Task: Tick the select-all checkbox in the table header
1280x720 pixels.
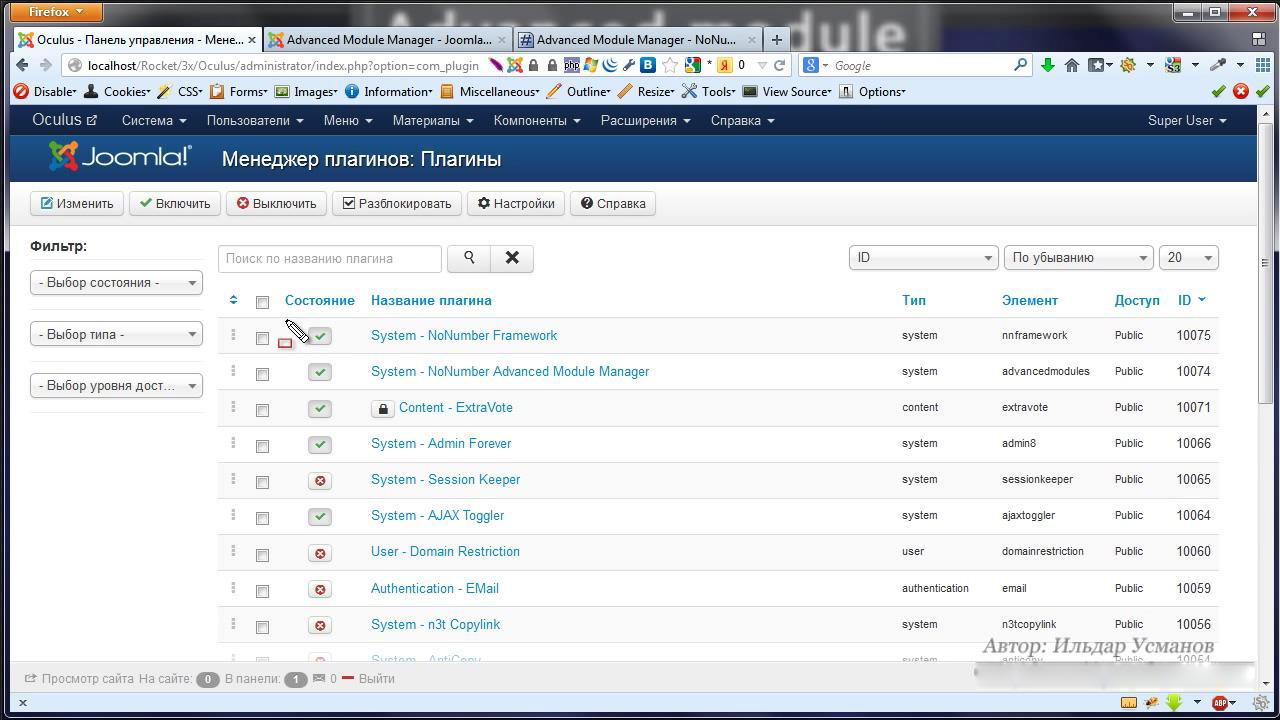Action: tap(262, 302)
